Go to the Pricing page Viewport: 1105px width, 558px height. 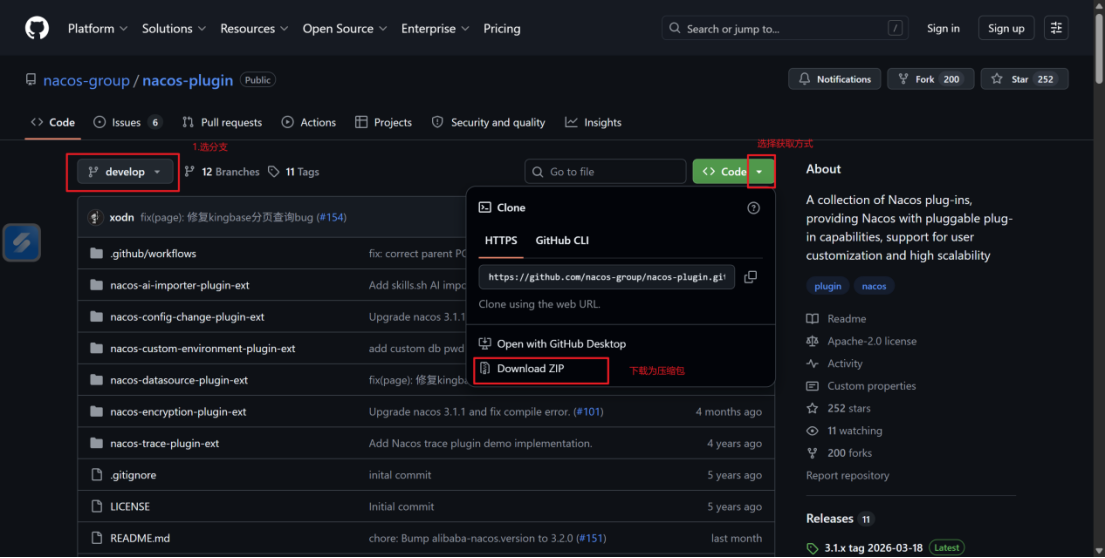(x=502, y=29)
